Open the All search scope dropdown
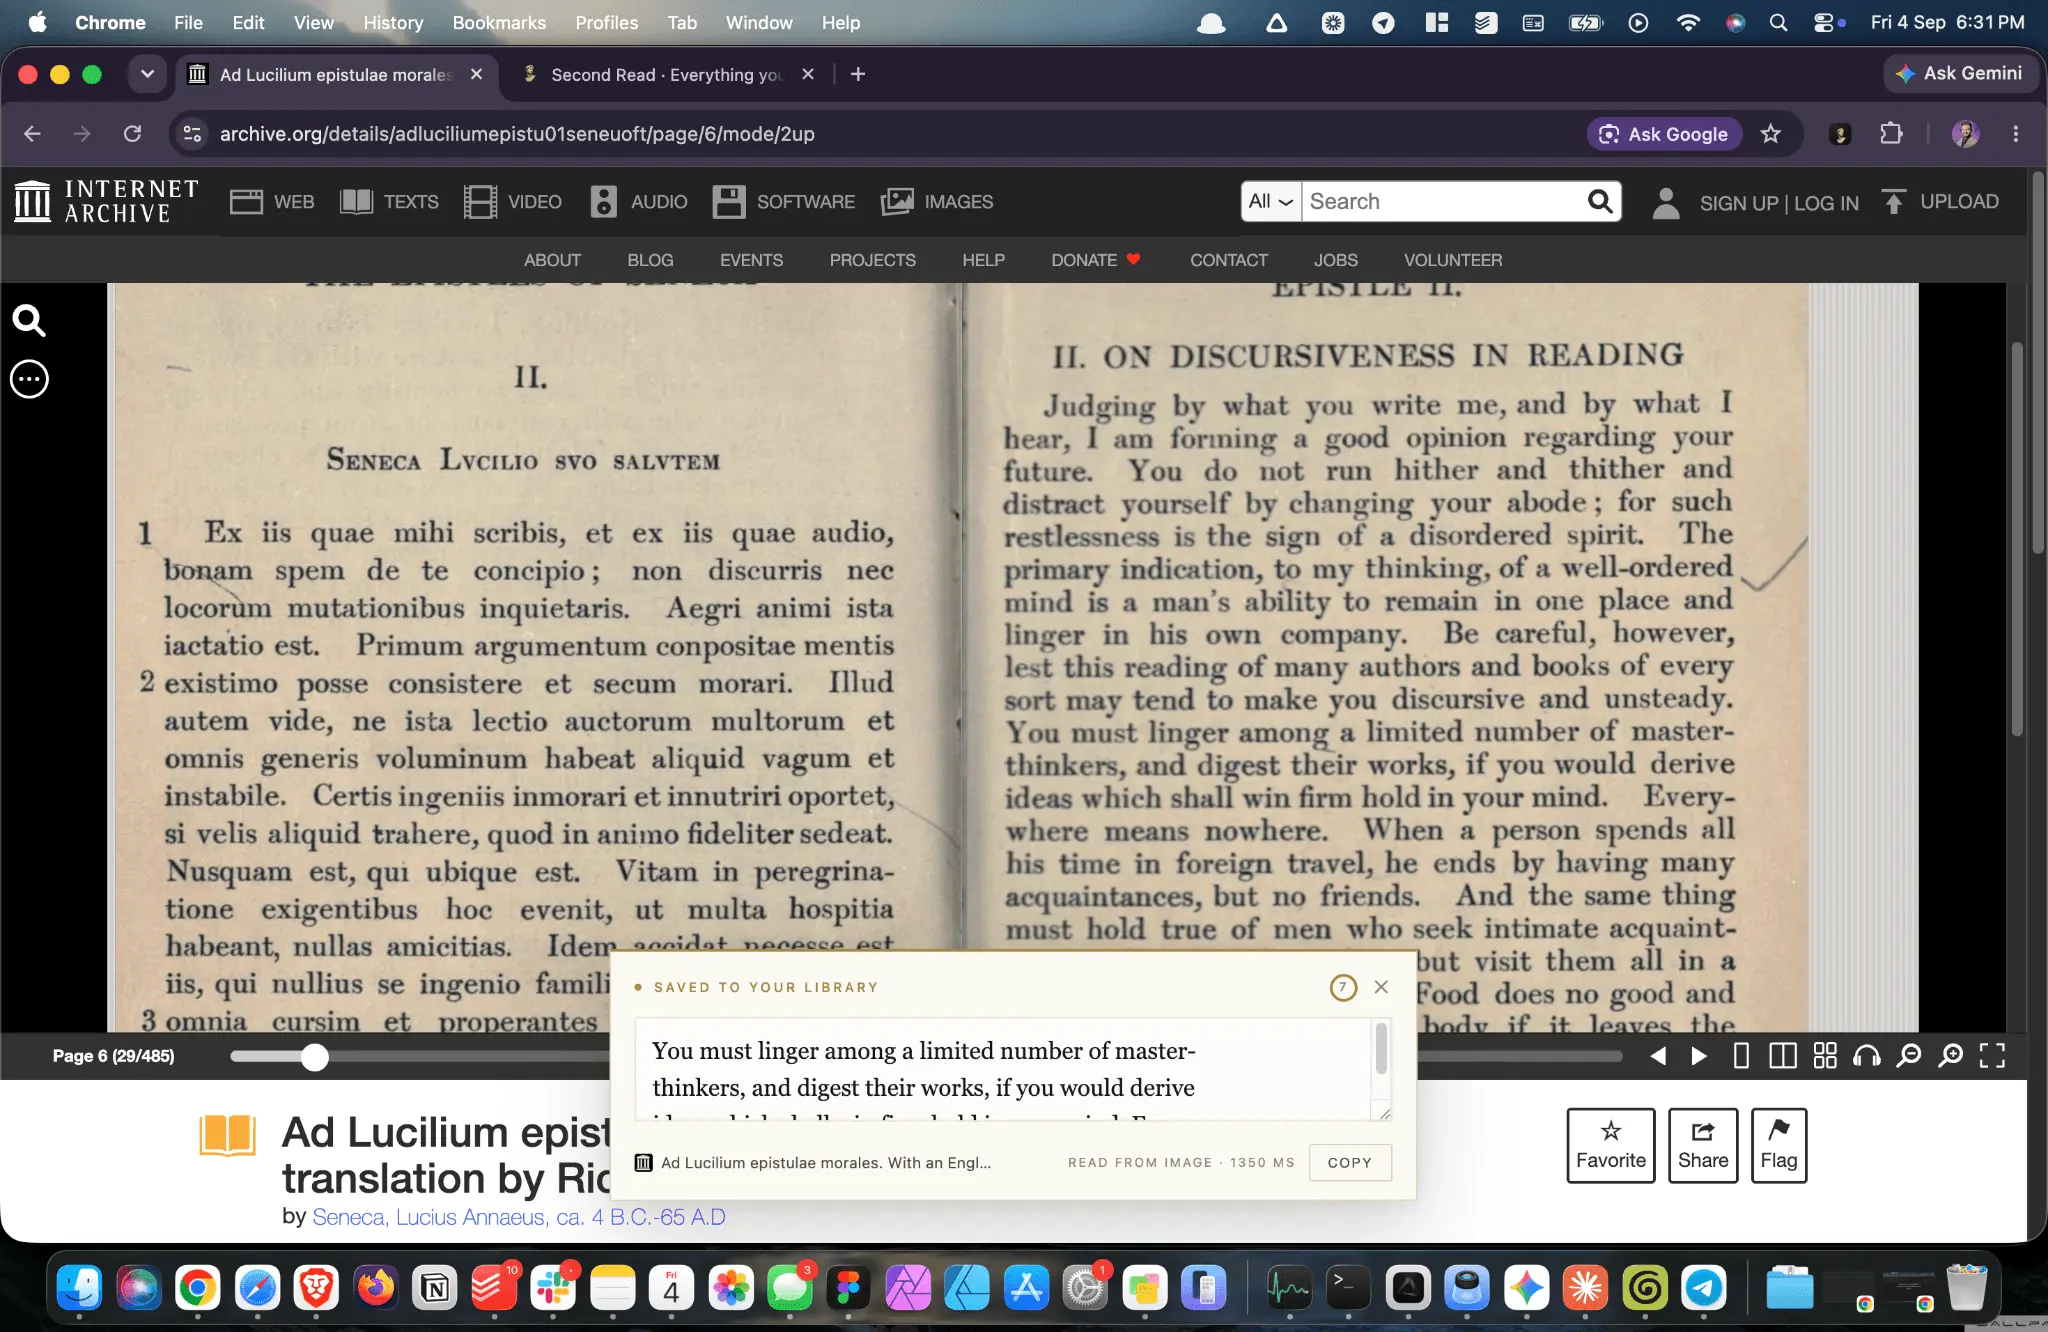The height and width of the screenshot is (1332, 2048). click(1271, 201)
